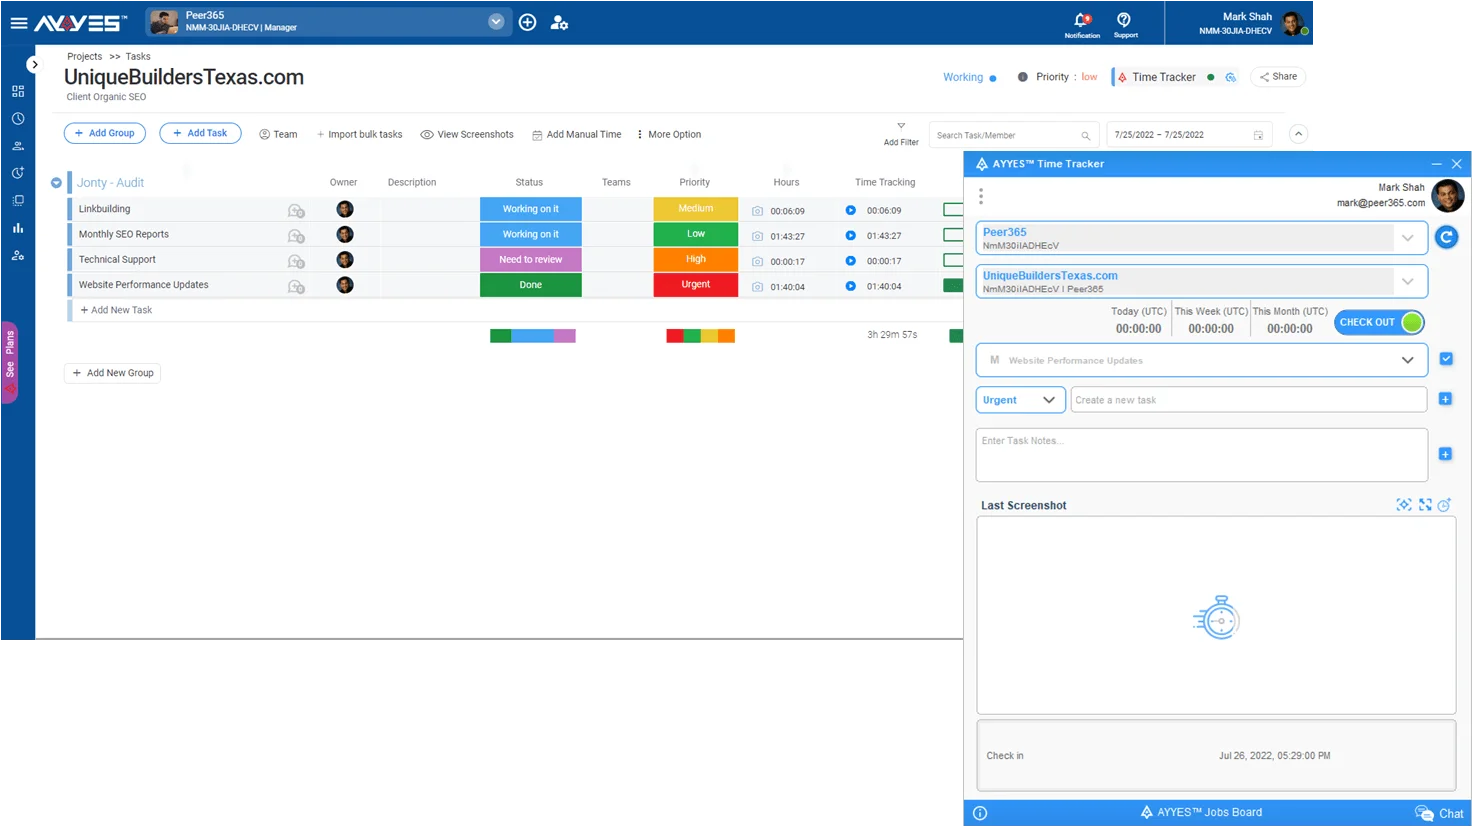Toggle checkbox beside Website Performance Updates dropdown

1446,359
